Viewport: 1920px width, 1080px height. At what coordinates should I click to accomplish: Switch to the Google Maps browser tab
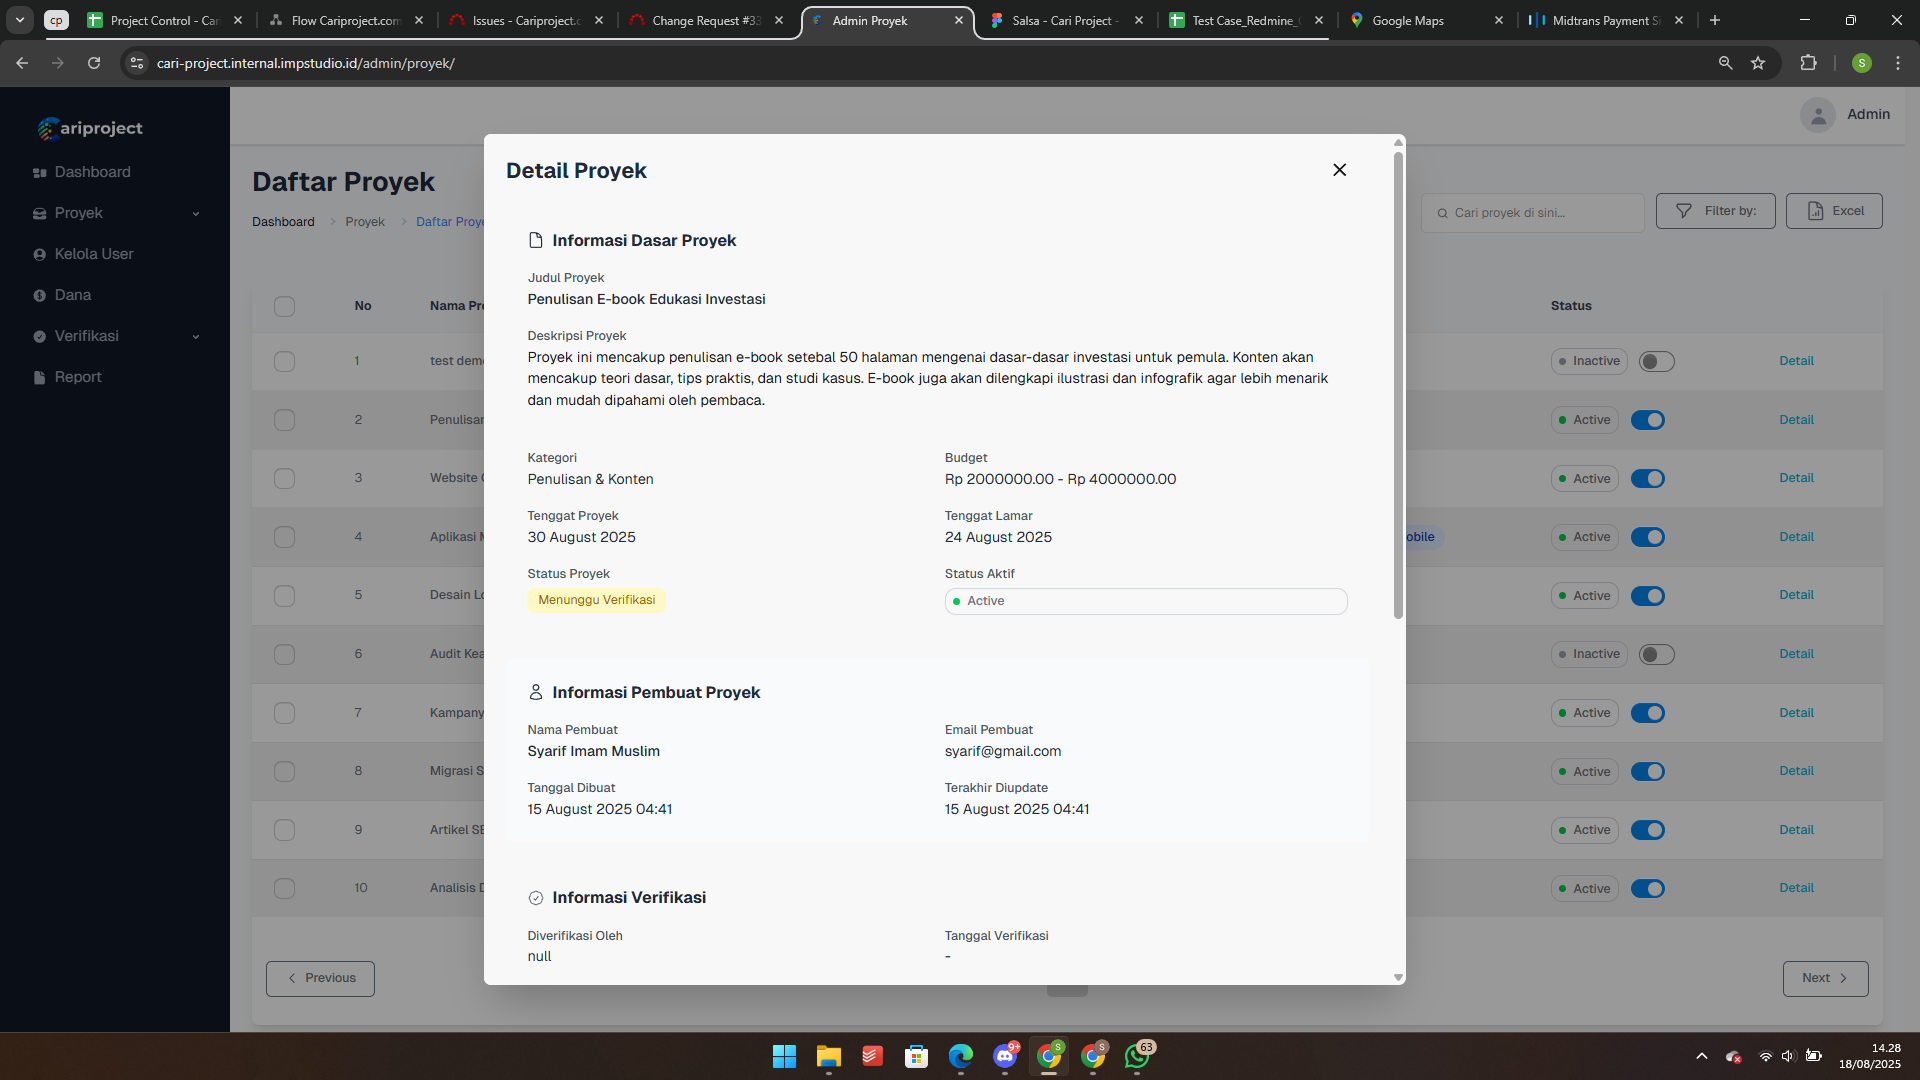(x=1407, y=20)
